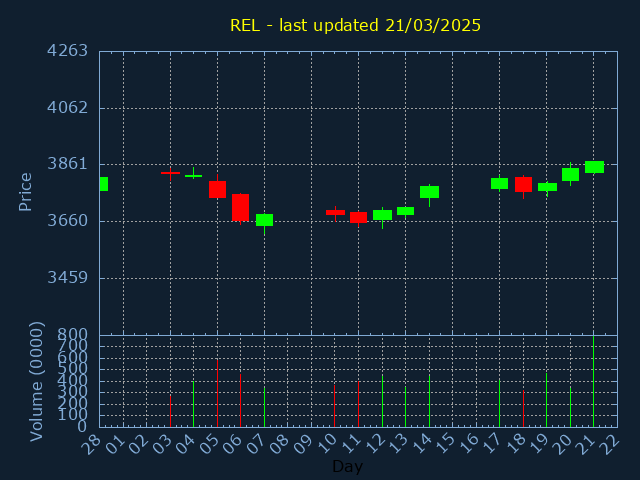Click the '05' day axis label

[209, 444]
